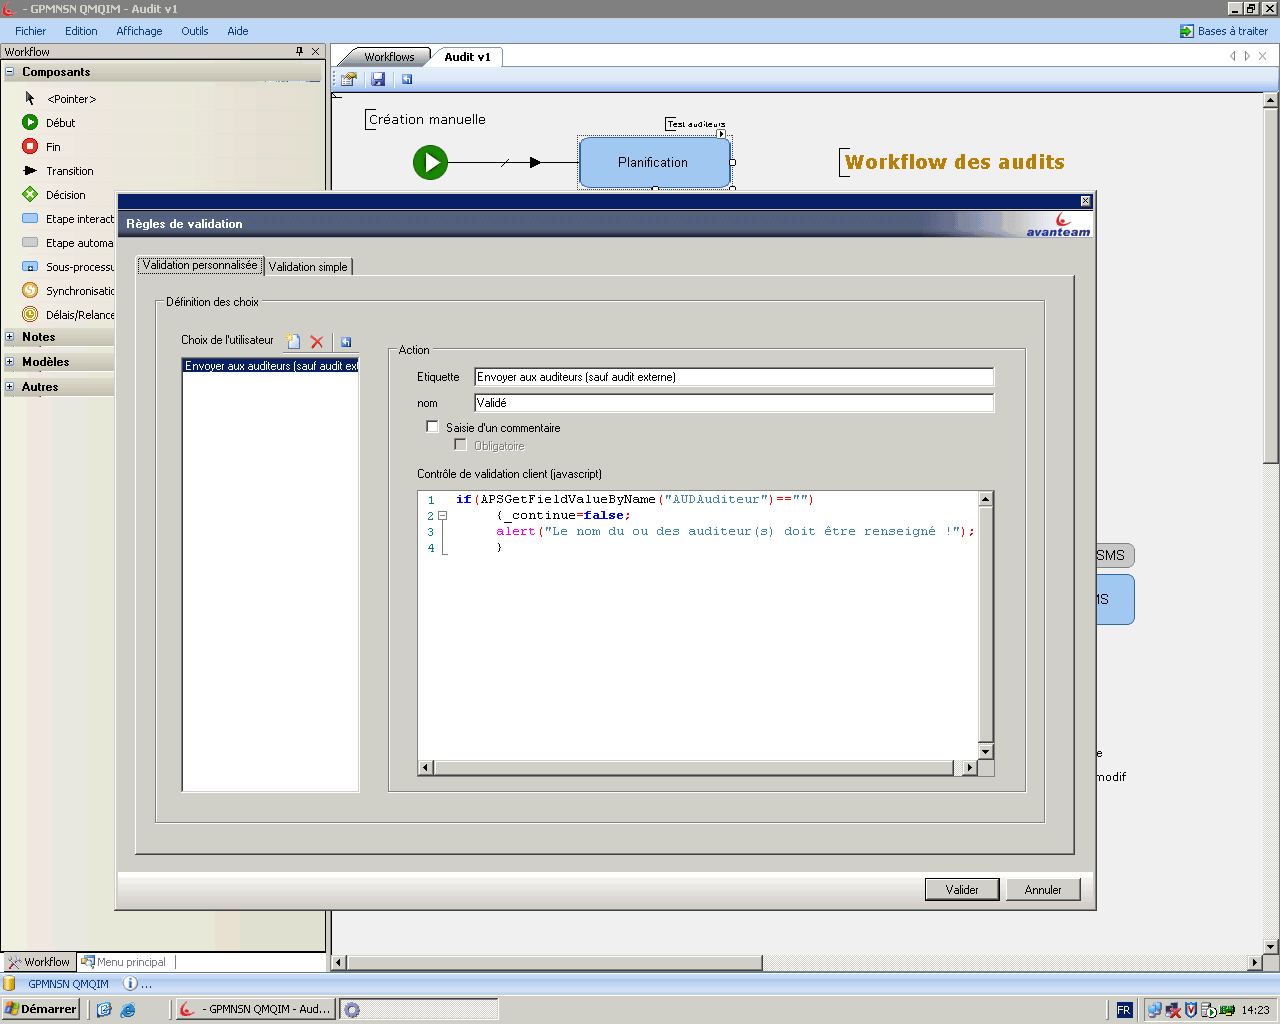Add a new user choice
The image size is (1280, 1024).
pyautogui.click(x=293, y=341)
